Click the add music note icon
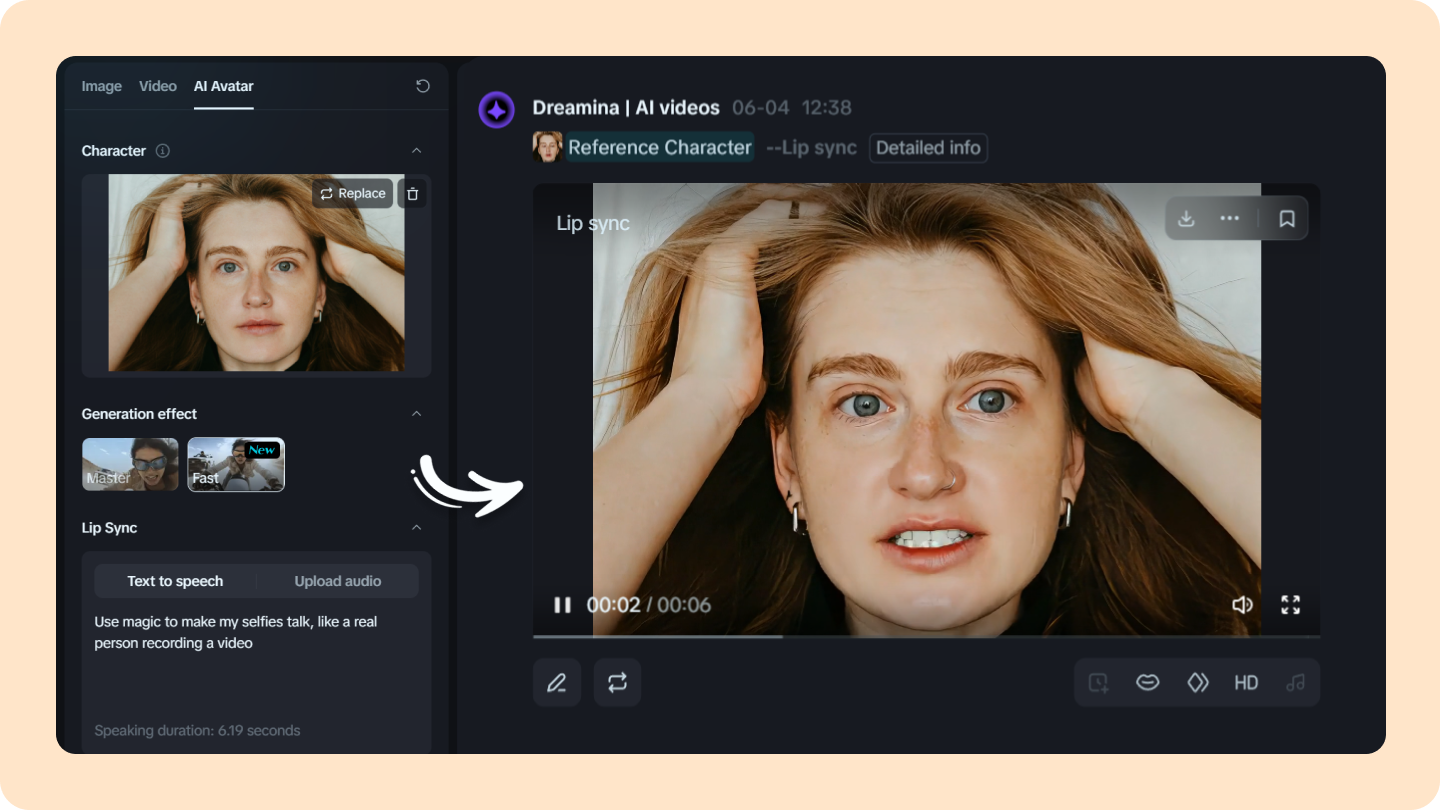This screenshot has height=810, width=1440. (x=1296, y=682)
